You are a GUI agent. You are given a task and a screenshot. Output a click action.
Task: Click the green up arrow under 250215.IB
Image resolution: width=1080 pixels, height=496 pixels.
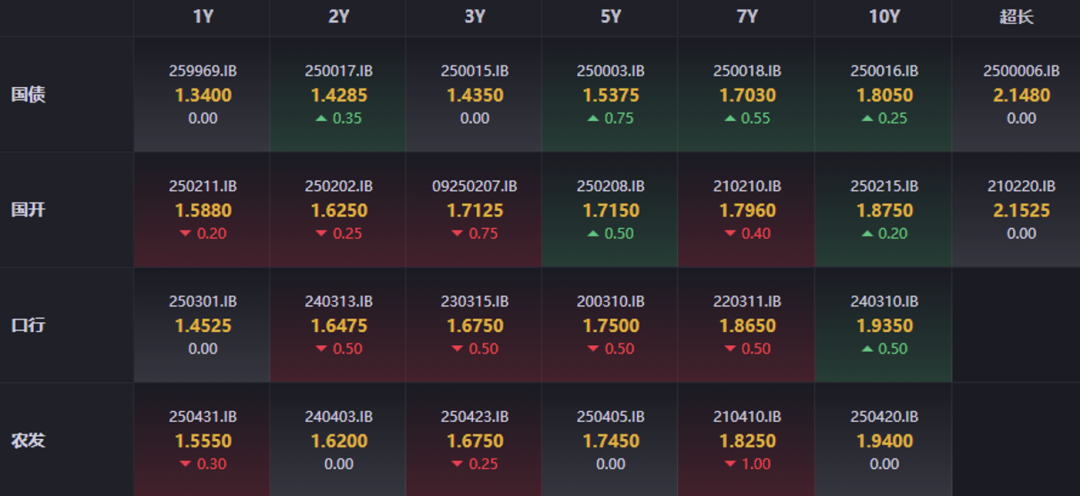click(866, 234)
